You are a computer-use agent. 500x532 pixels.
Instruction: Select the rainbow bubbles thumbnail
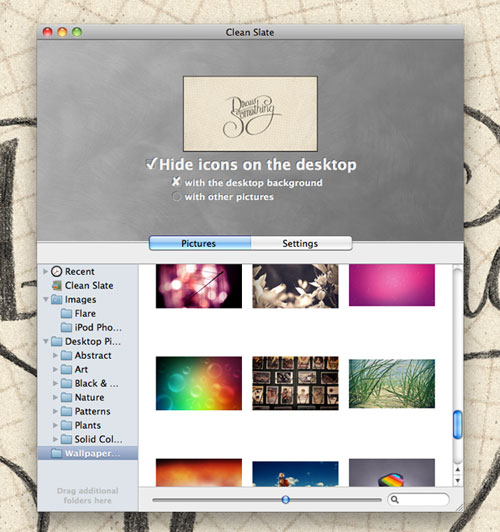pos(199,383)
